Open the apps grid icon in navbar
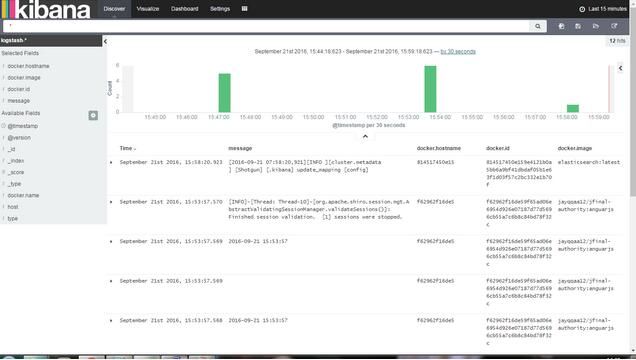Image resolution: width=636 pixels, height=360 pixels. 245,9
